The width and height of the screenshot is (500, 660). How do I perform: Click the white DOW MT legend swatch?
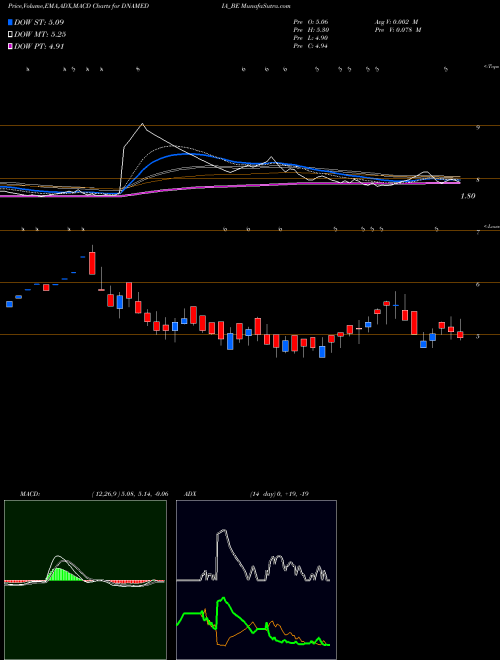pyautogui.click(x=10, y=34)
